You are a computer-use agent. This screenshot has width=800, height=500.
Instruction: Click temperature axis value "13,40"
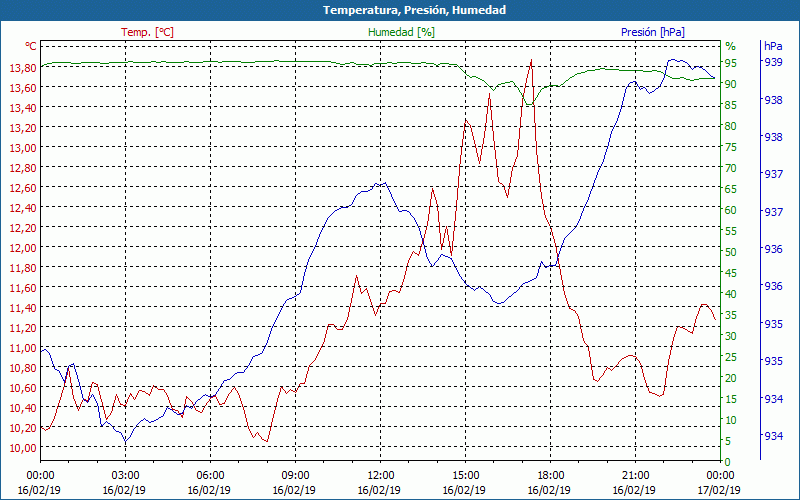[22, 108]
